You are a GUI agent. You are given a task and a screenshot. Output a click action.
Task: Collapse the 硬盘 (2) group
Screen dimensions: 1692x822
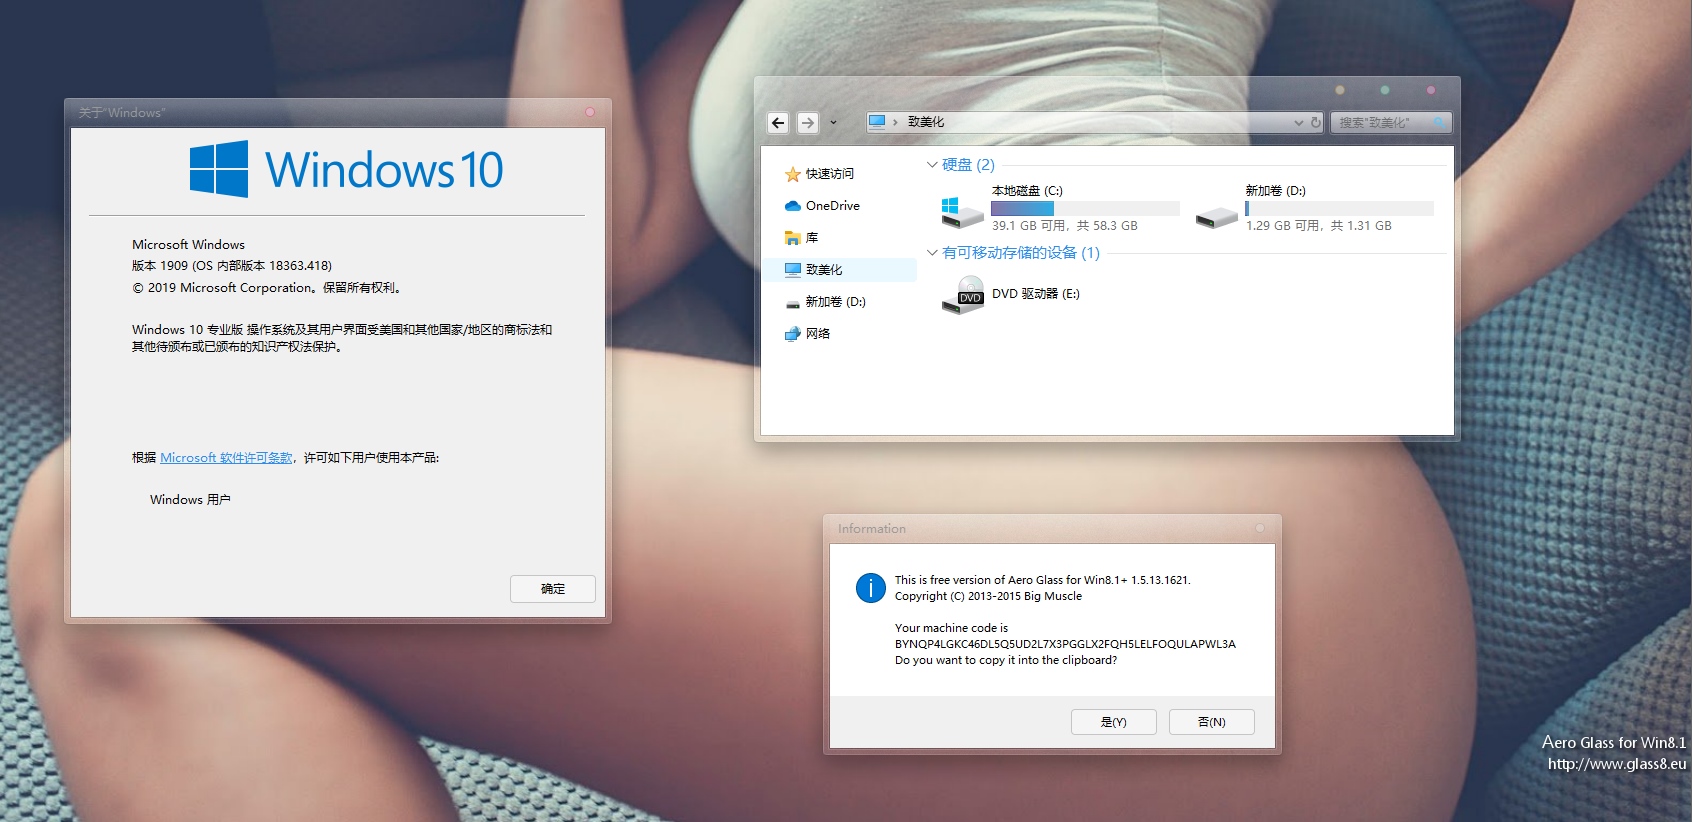point(932,165)
